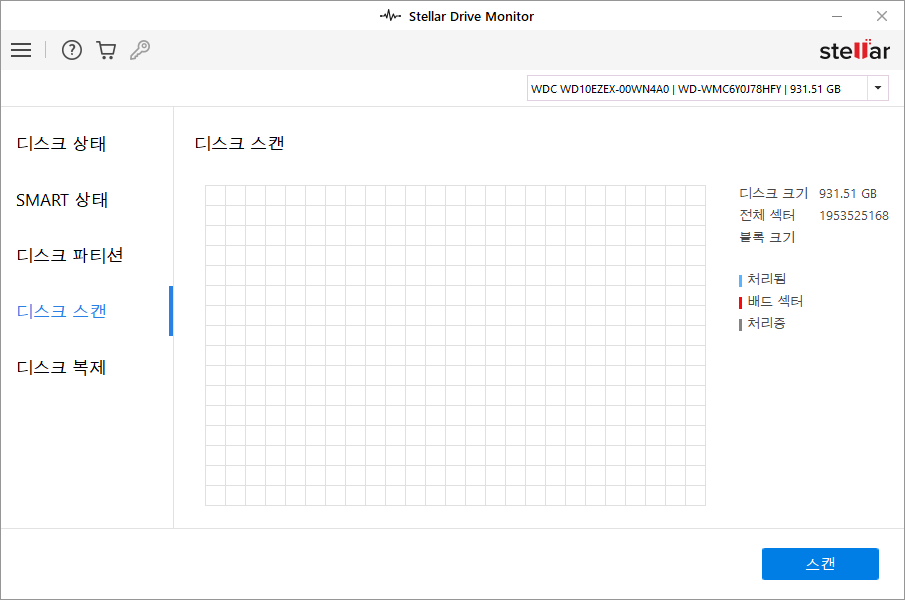Close the Stellar Drive Monitor window
The height and width of the screenshot is (600, 905).
click(x=881, y=16)
